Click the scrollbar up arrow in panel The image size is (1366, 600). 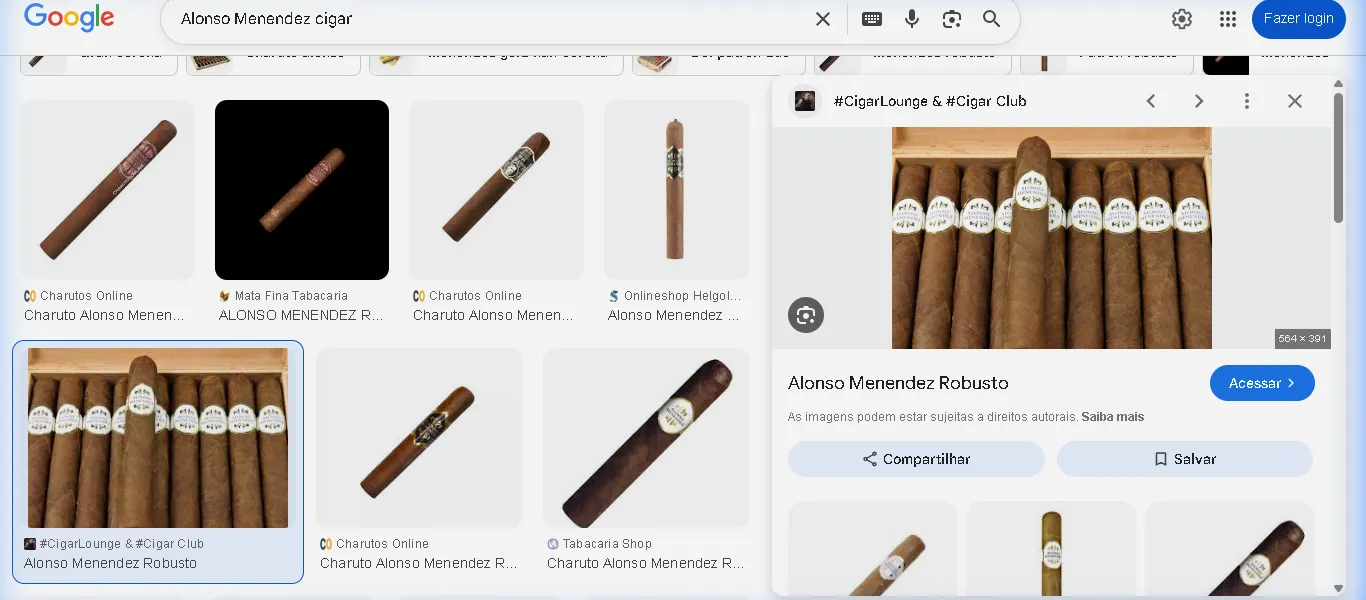1338,86
